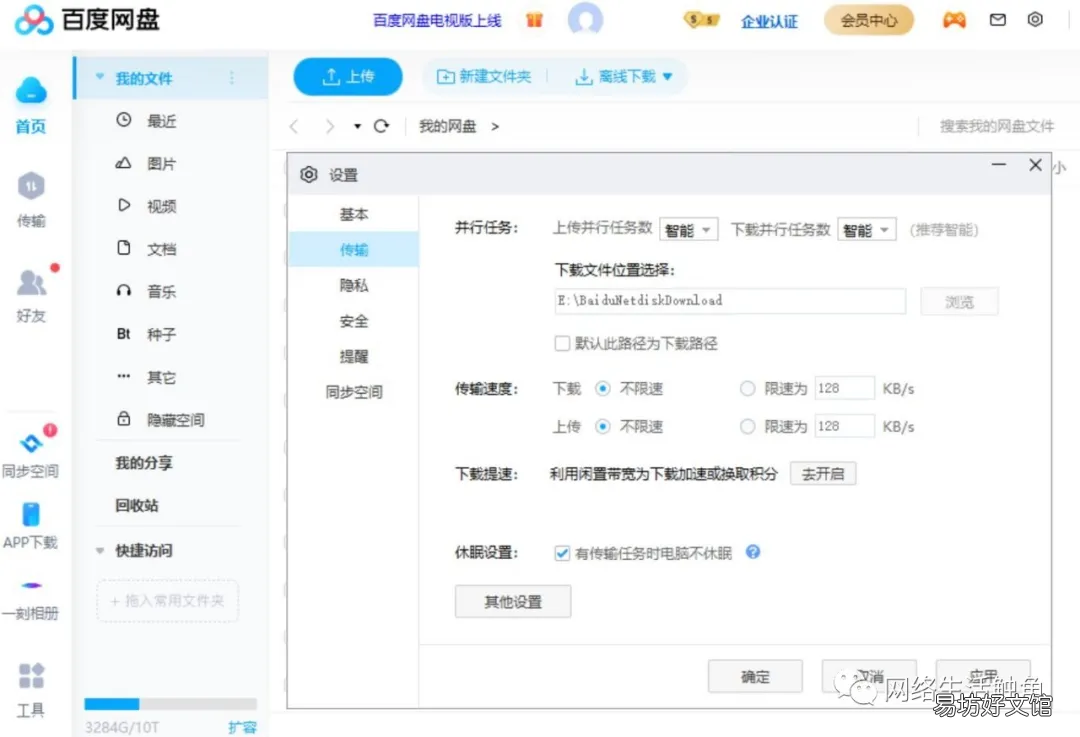Open the user avatar profile

(585, 19)
